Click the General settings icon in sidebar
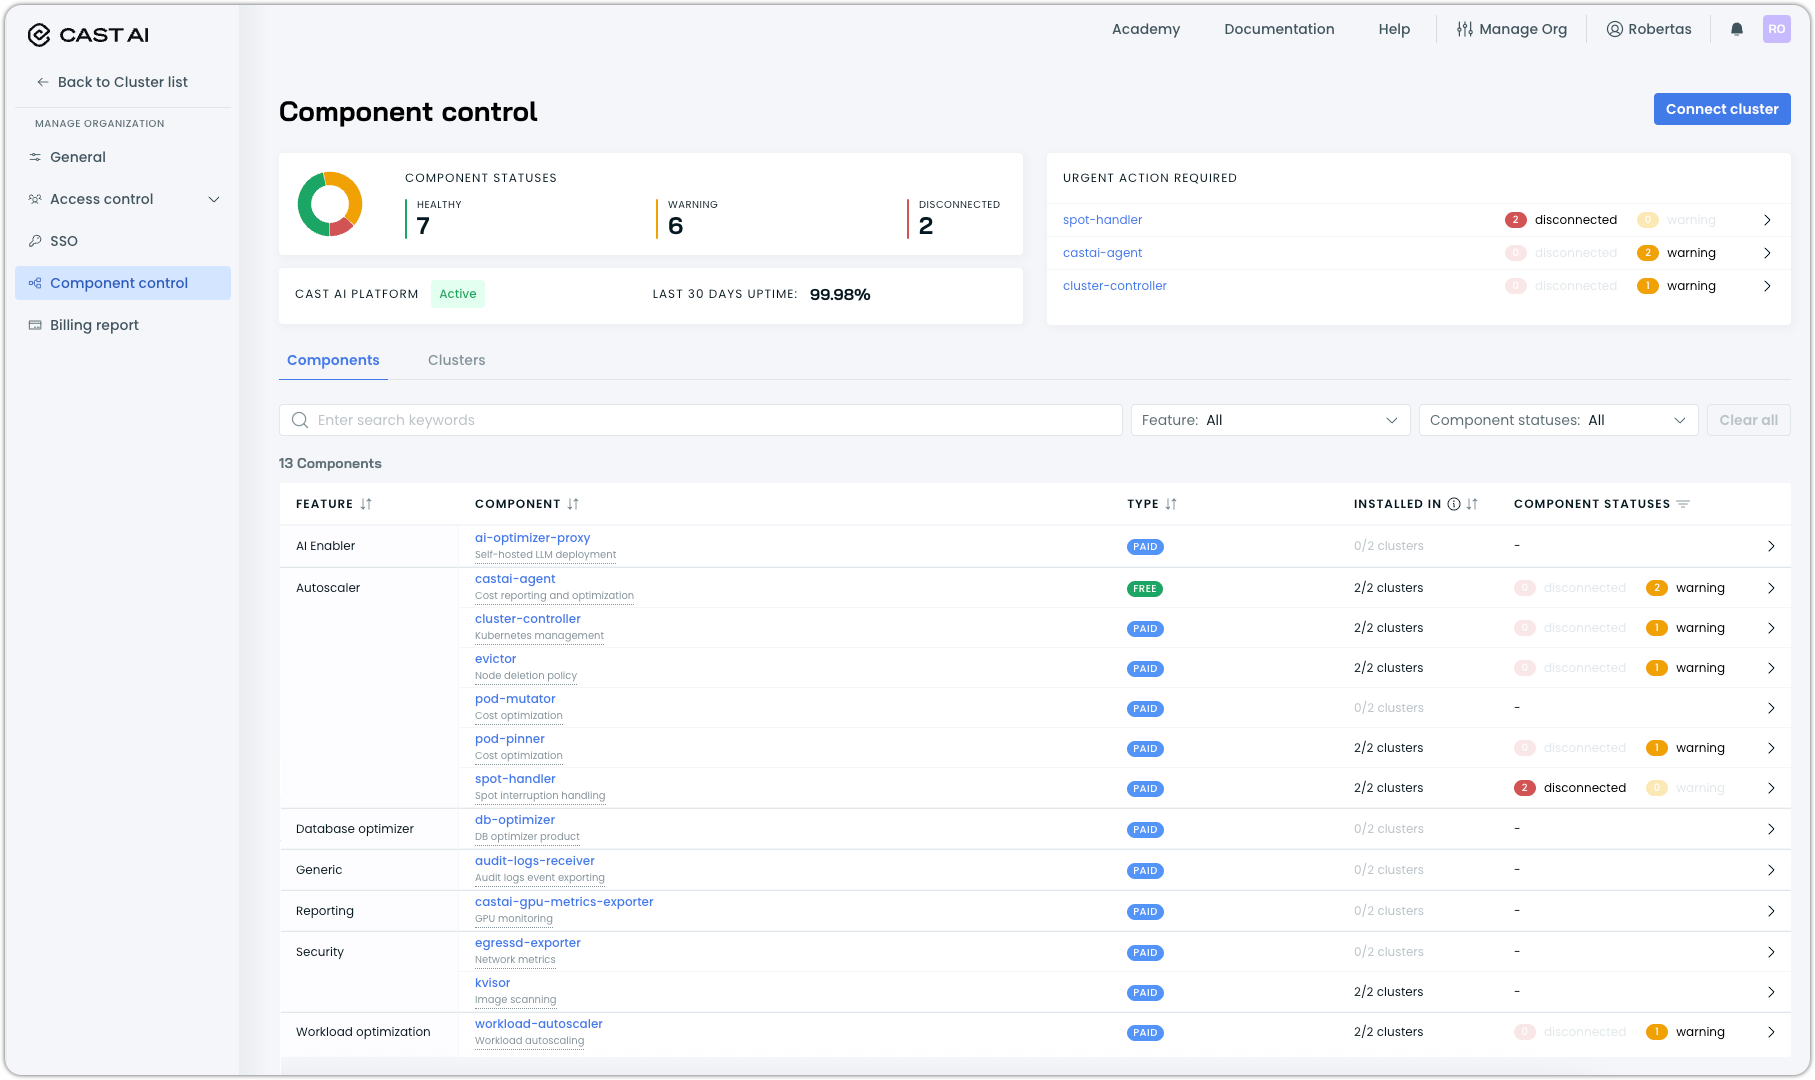Image resolution: width=1815 pixels, height=1080 pixels. [x=35, y=157]
